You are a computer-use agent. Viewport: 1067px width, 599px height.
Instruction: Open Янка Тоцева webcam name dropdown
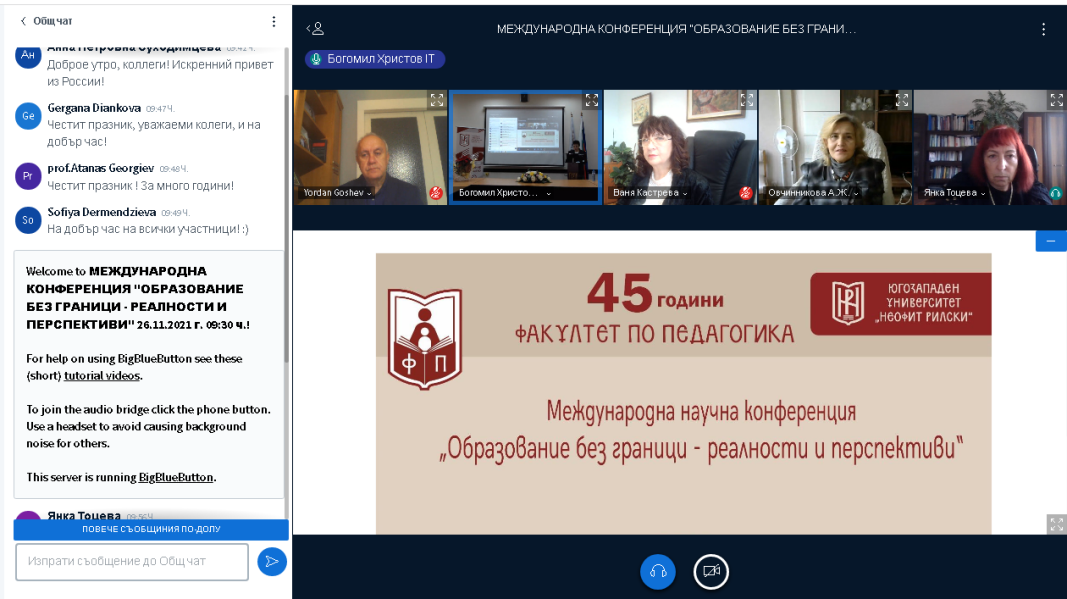coord(954,193)
